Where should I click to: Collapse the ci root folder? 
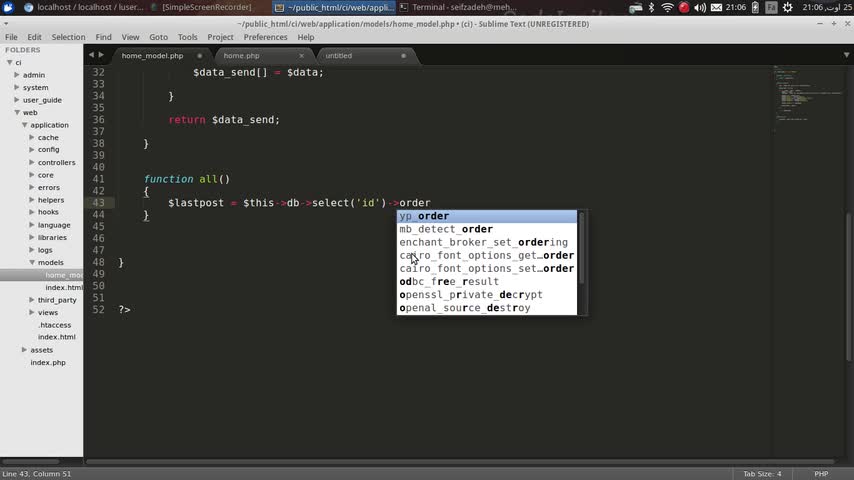pos(9,62)
